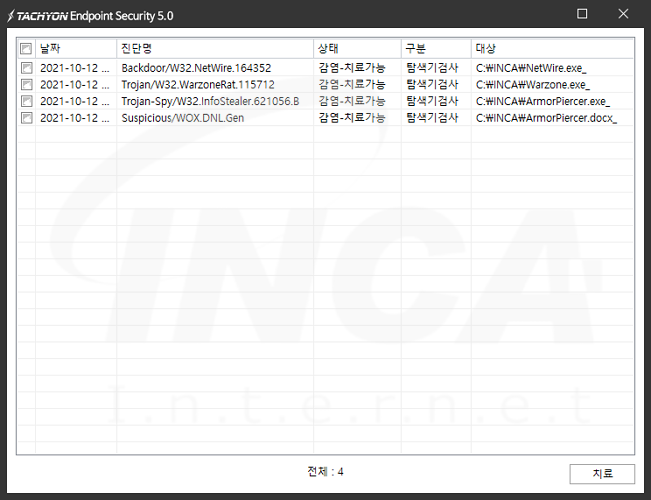Select Trojan-Spy/W32.InfoStealer.621056.B diagnosis name
This screenshot has height=500, width=651.
point(210,101)
